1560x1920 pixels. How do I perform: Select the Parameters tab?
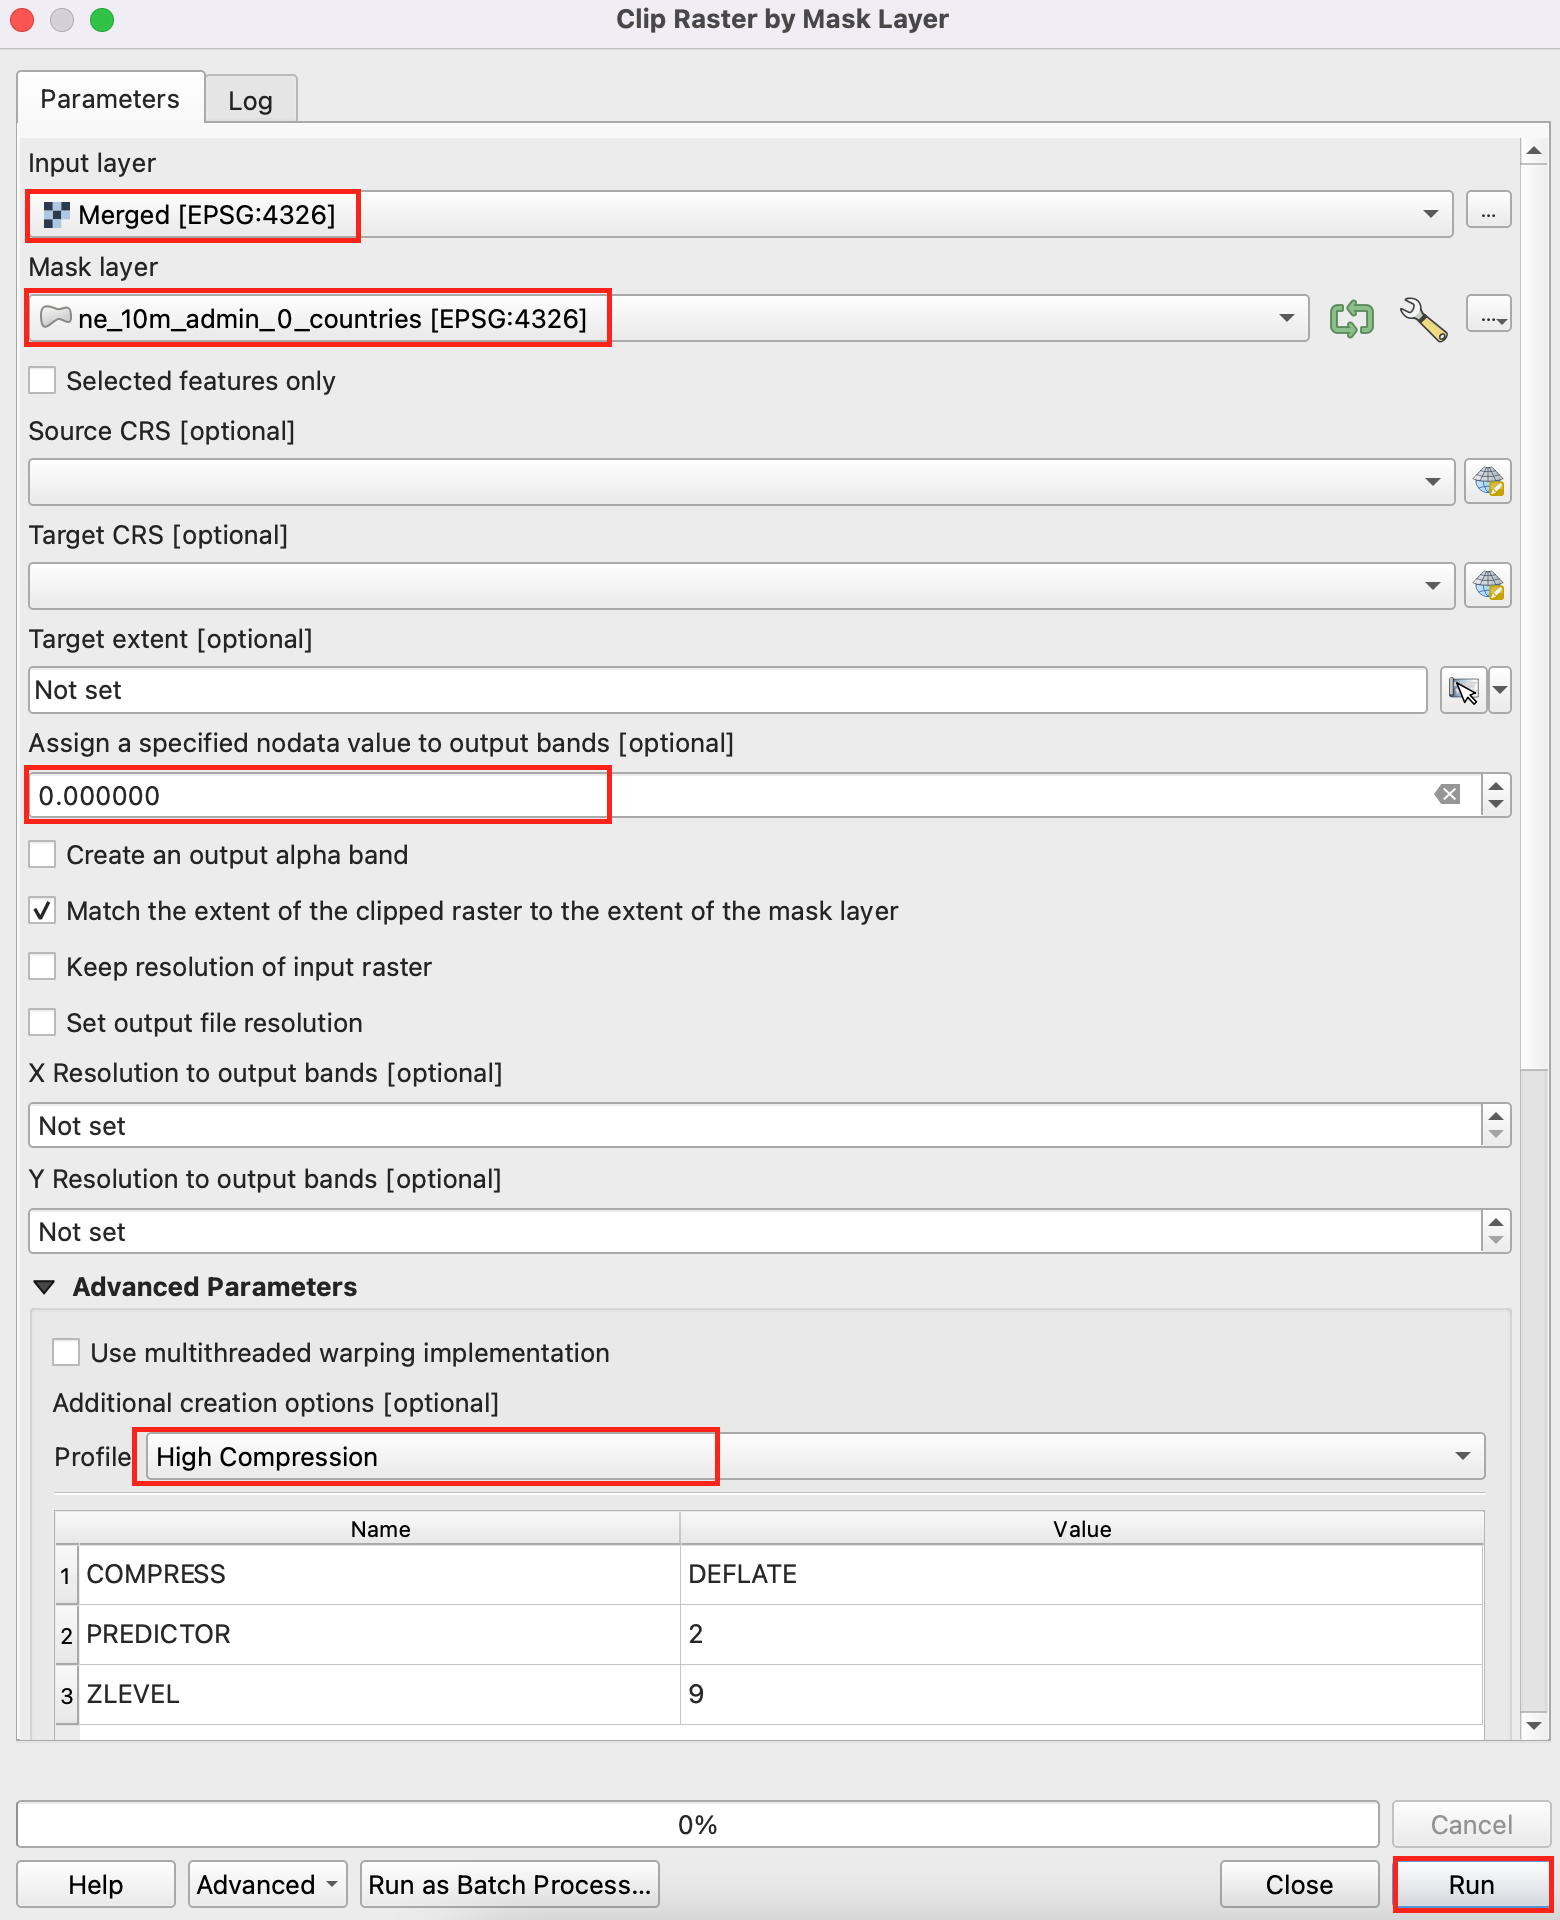(110, 99)
